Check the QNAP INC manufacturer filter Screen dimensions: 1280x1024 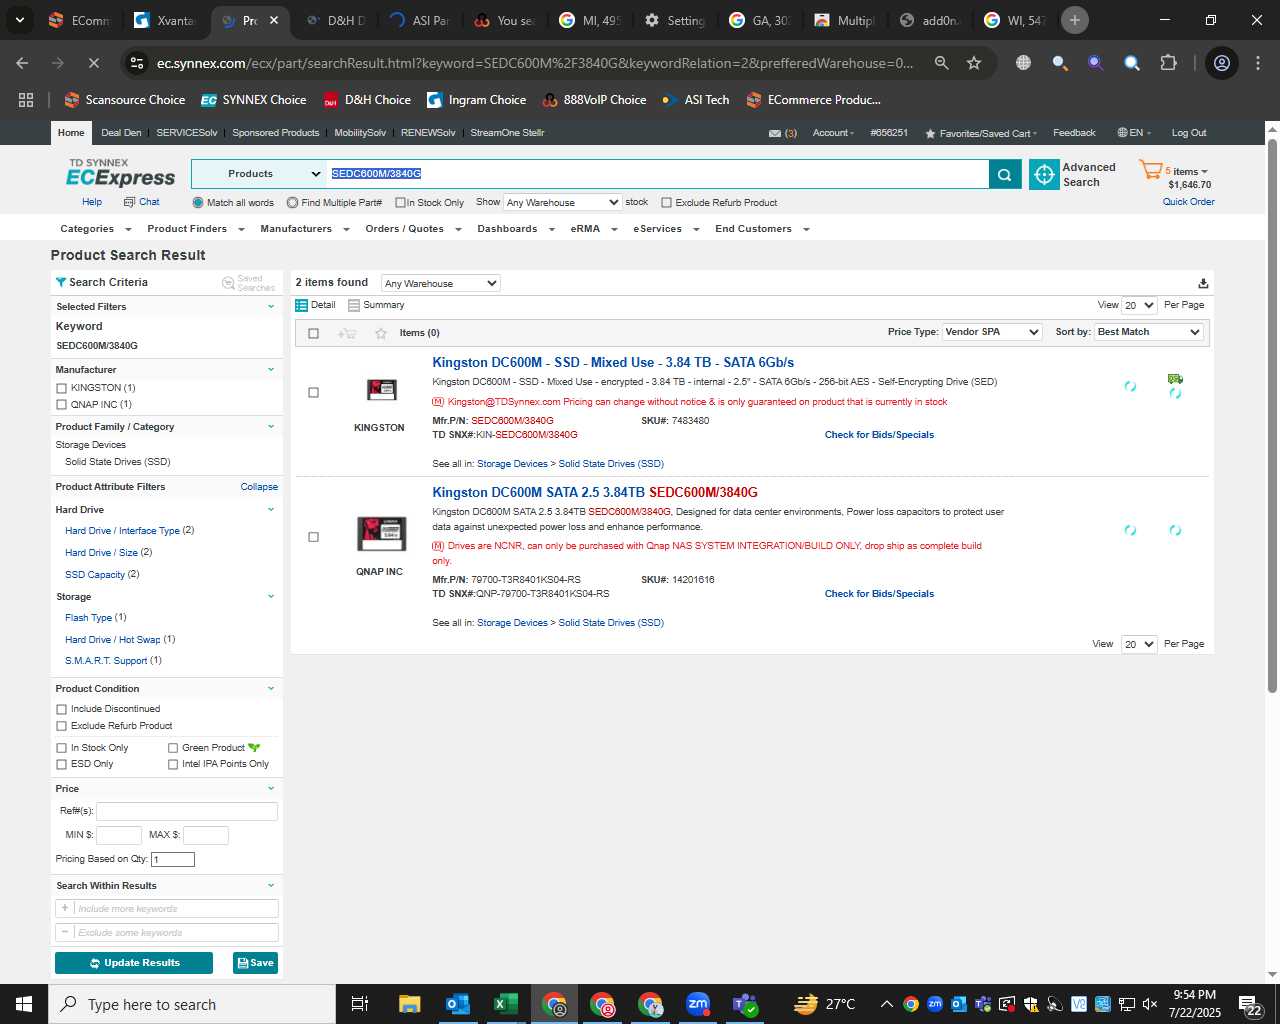(x=62, y=405)
